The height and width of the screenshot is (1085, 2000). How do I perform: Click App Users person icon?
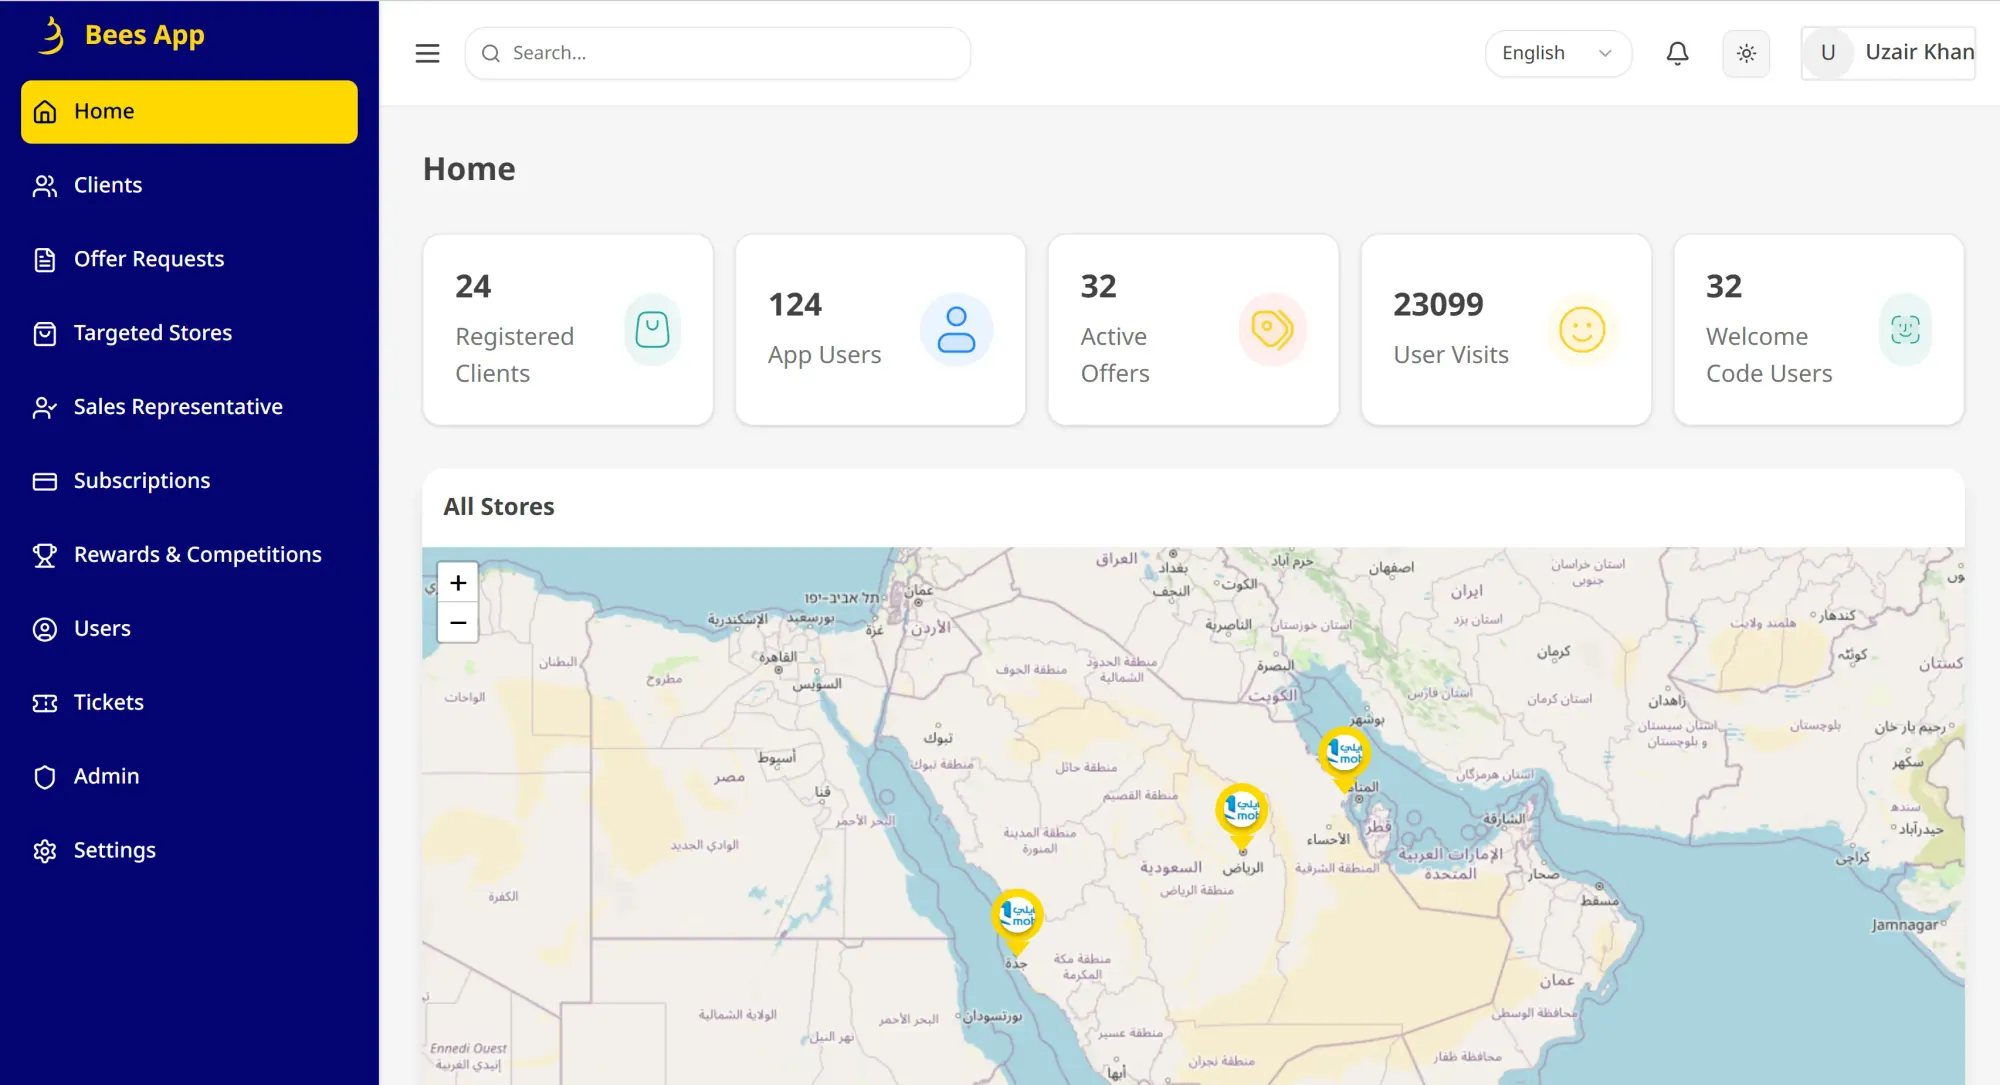pyautogui.click(x=957, y=330)
